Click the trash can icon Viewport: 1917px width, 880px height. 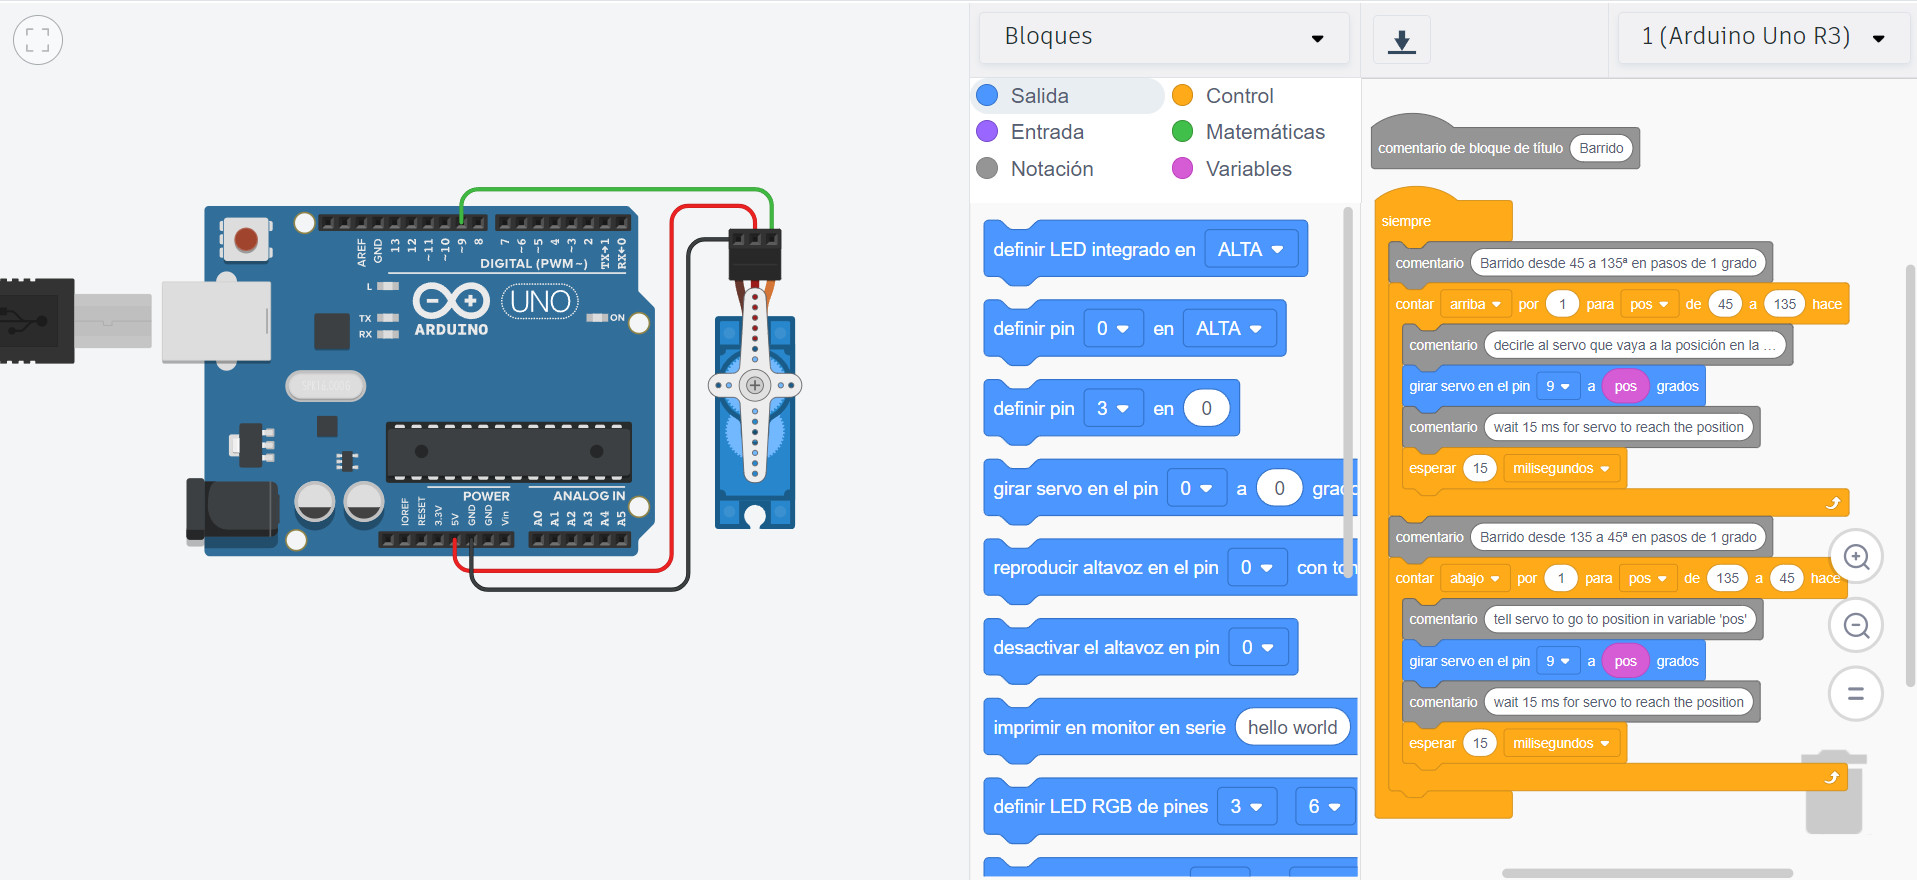[1833, 793]
